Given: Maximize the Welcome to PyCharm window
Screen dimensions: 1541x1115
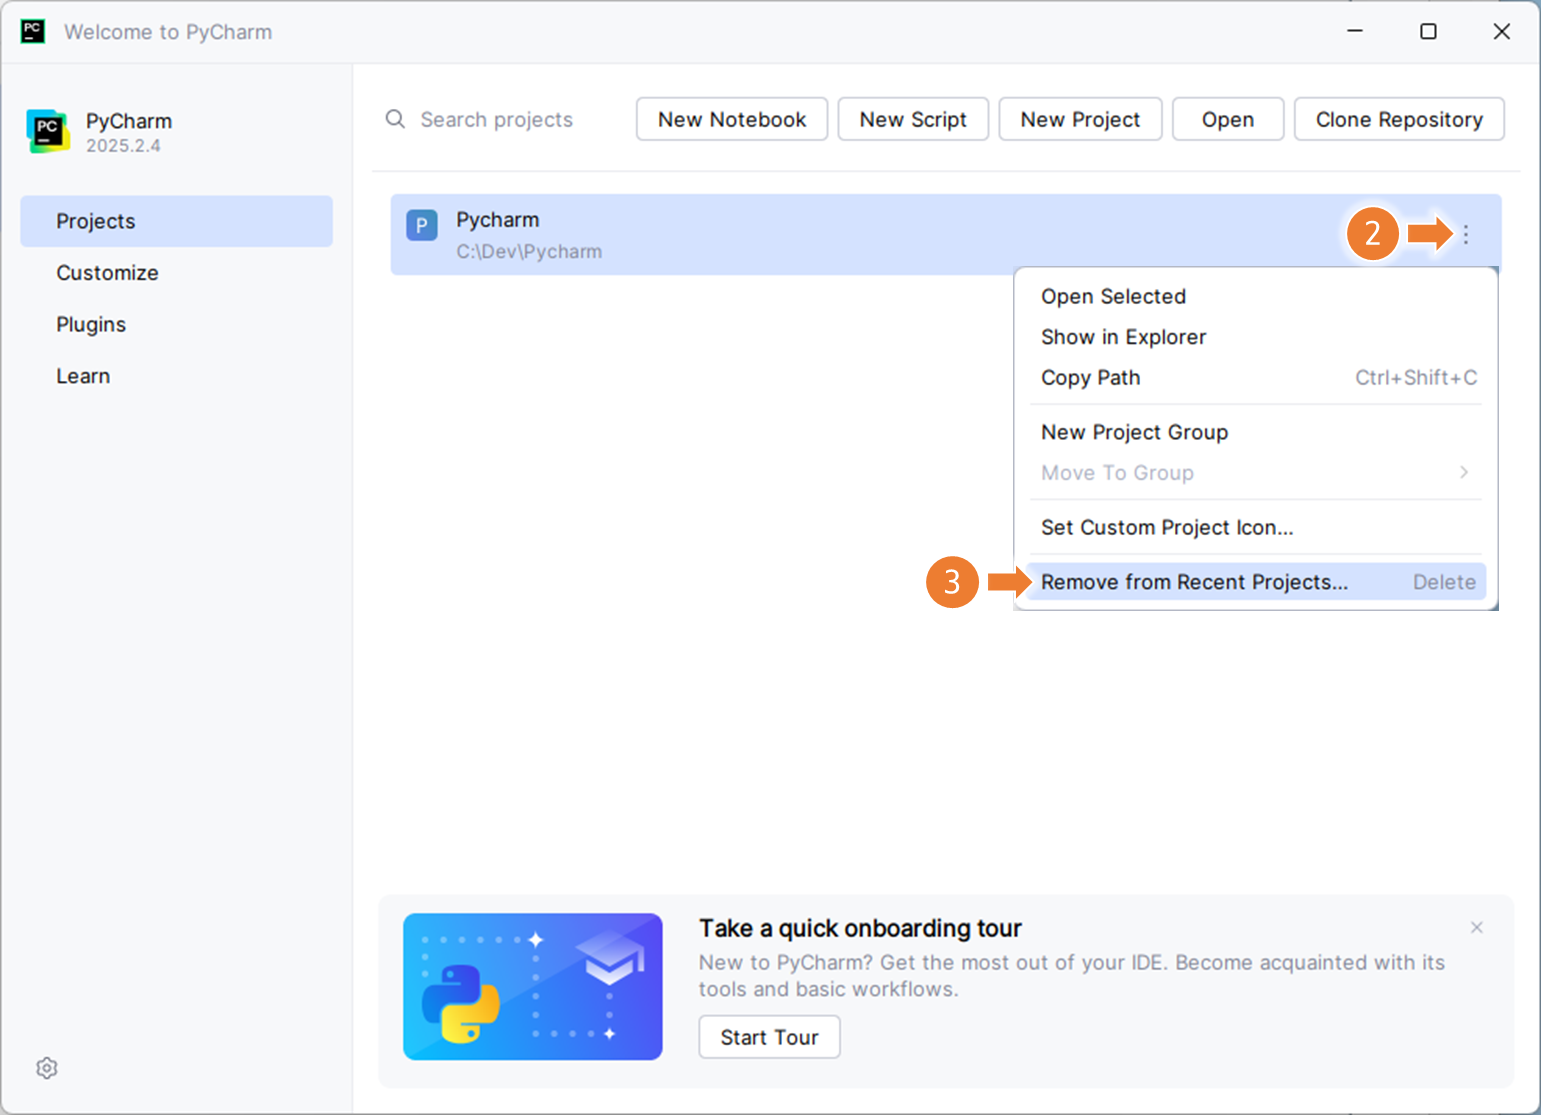Looking at the screenshot, I should [x=1428, y=31].
